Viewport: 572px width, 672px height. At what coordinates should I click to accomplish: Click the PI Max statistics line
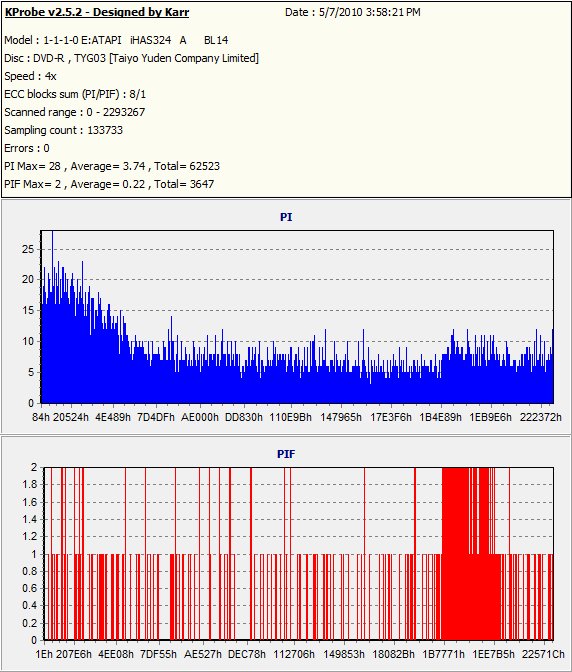click(112, 166)
